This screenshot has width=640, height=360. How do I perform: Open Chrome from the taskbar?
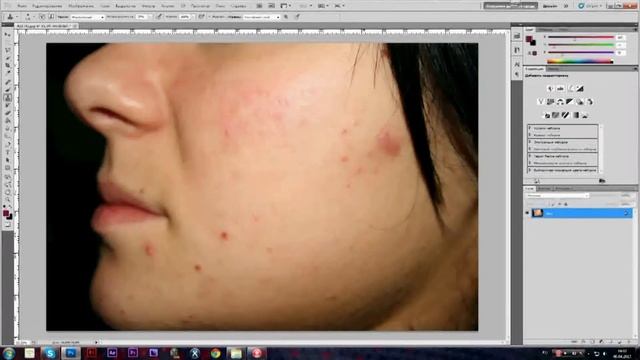[216, 353]
